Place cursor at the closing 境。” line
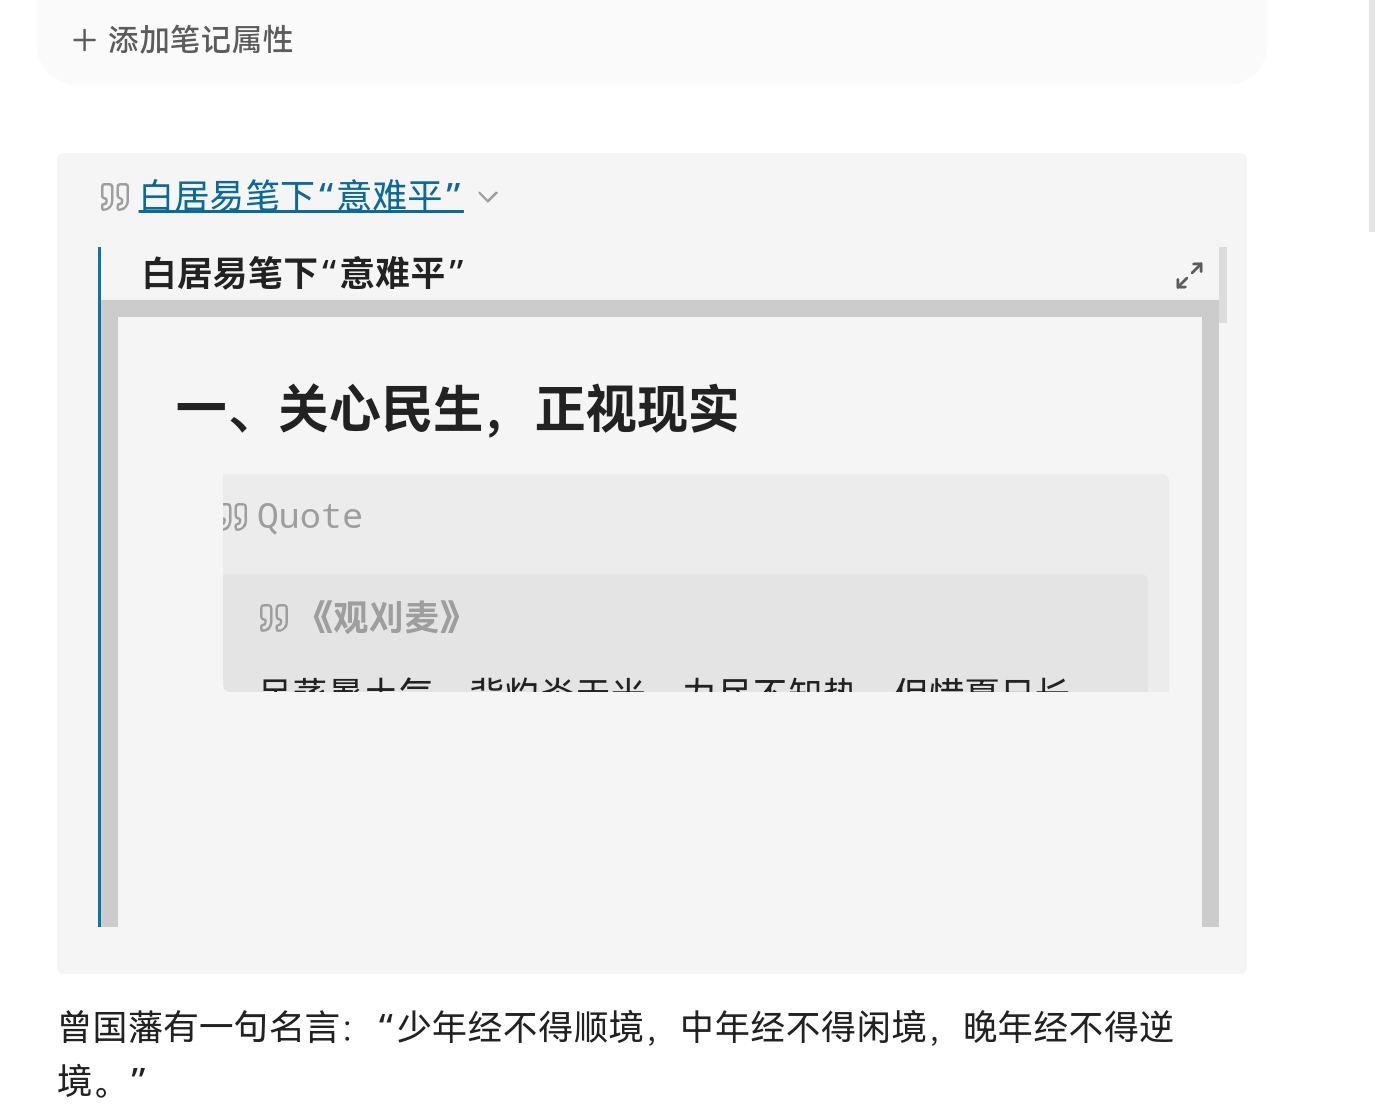The image size is (1375, 1112). pos(102,1082)
